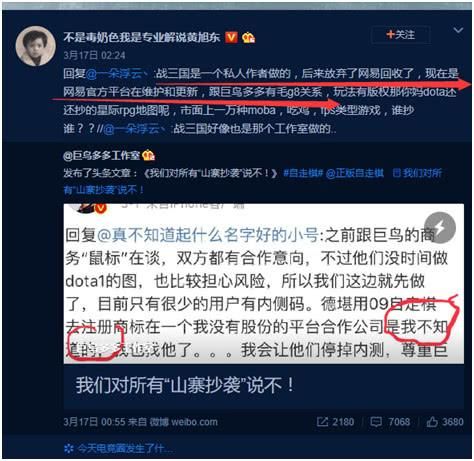Image resolution: width=474 pixels, height=461 pixels.
Task: Click the membership crown icon beside poster name
Action: 249,38
